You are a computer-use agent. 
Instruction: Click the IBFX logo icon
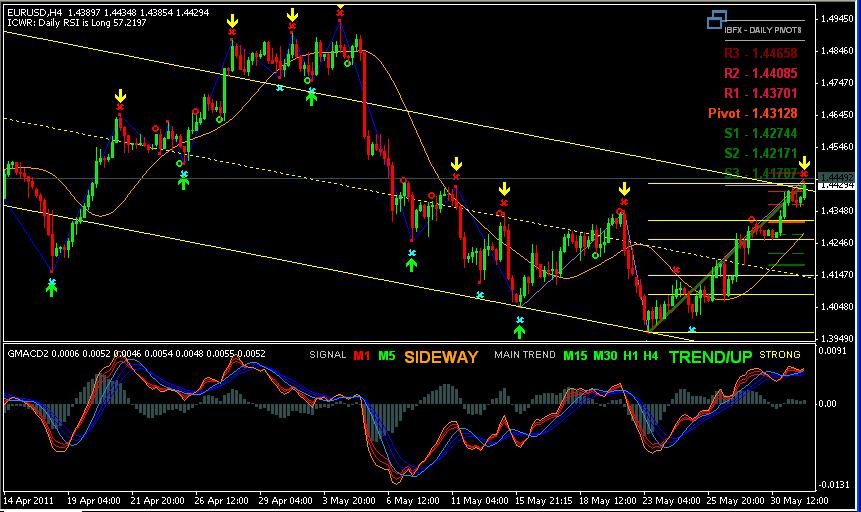[717, 20]
